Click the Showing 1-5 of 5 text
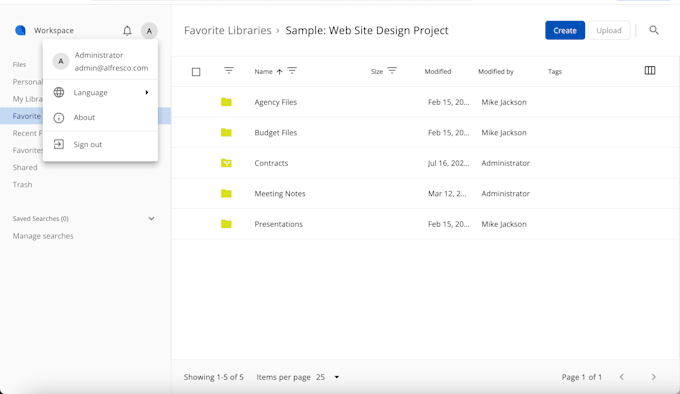Screen dimensions: 680x394 (213, 377)
